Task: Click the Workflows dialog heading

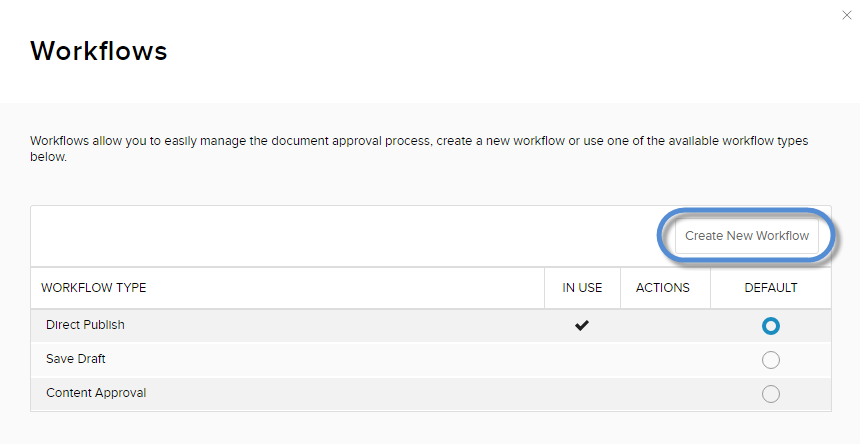Action: (x=99, y=51)
